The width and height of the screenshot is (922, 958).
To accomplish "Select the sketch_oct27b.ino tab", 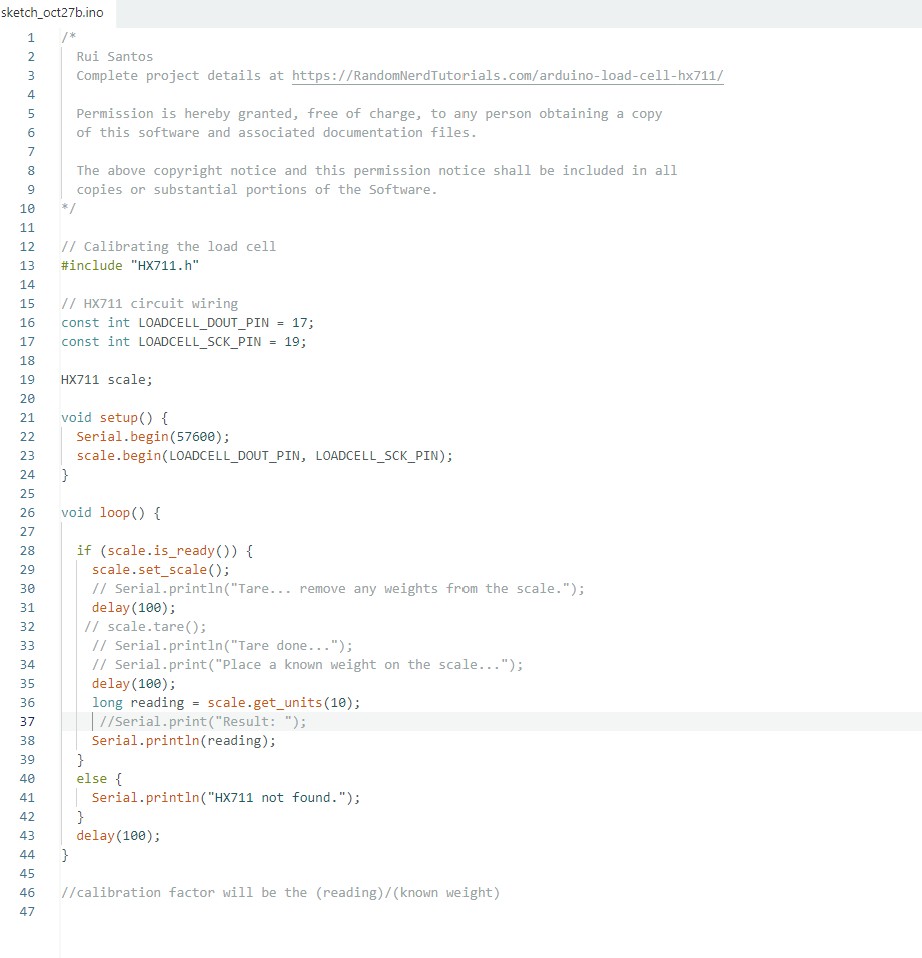I will click(58, 14).
